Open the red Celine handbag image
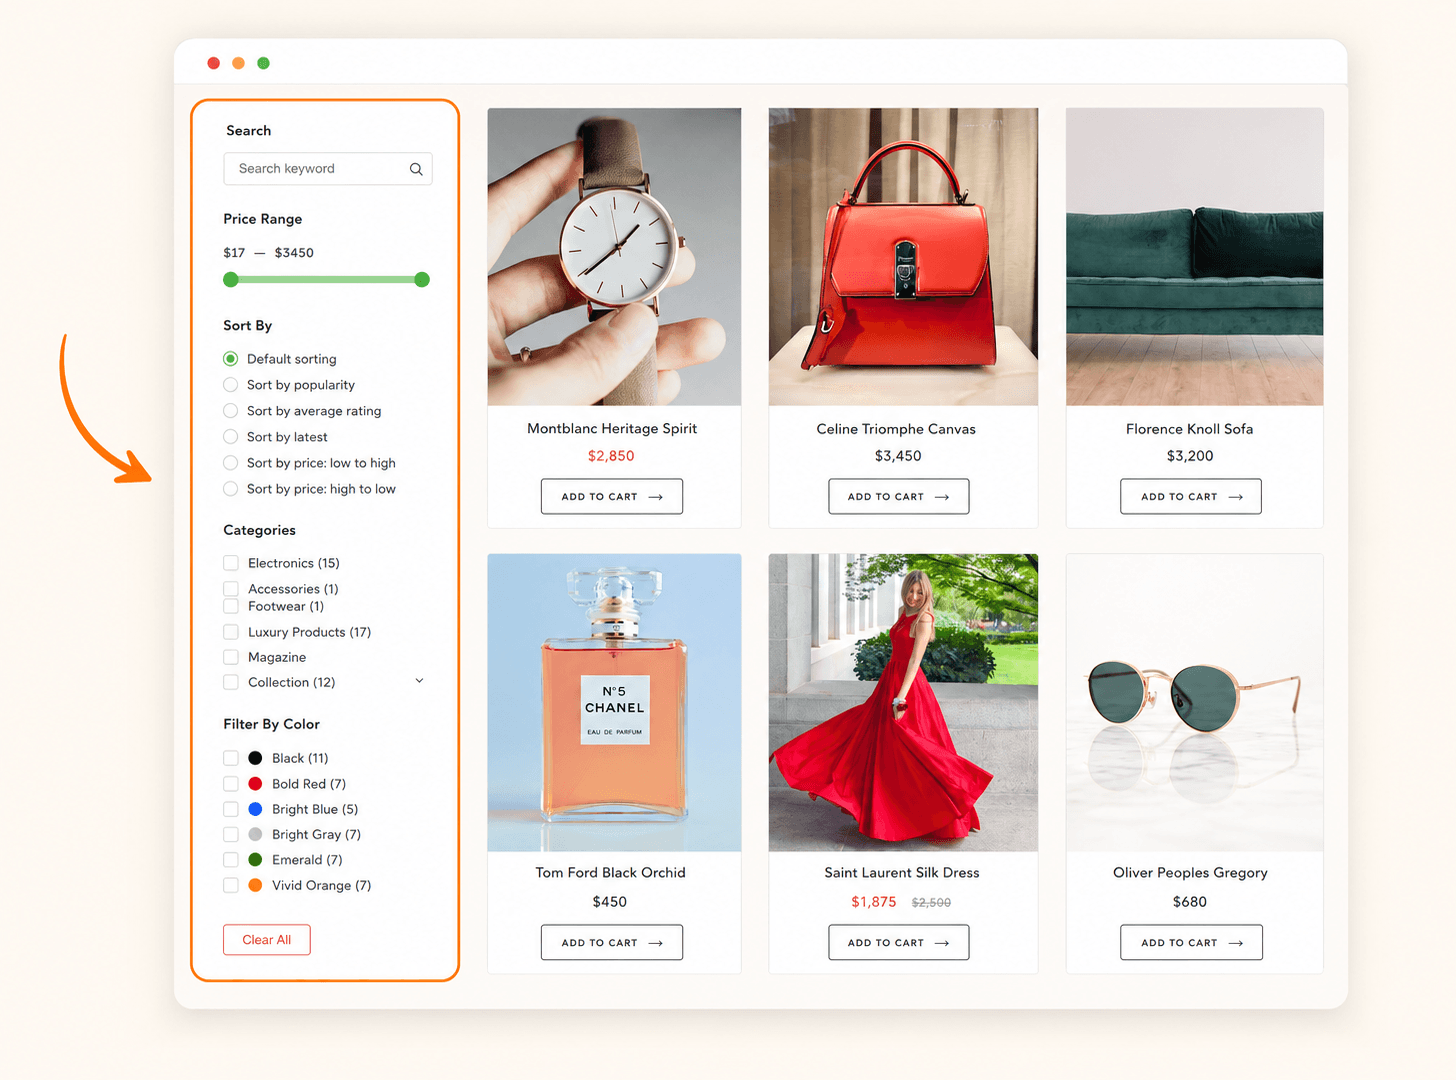This screenshot has height=1080, width=1456. point(903,257)
